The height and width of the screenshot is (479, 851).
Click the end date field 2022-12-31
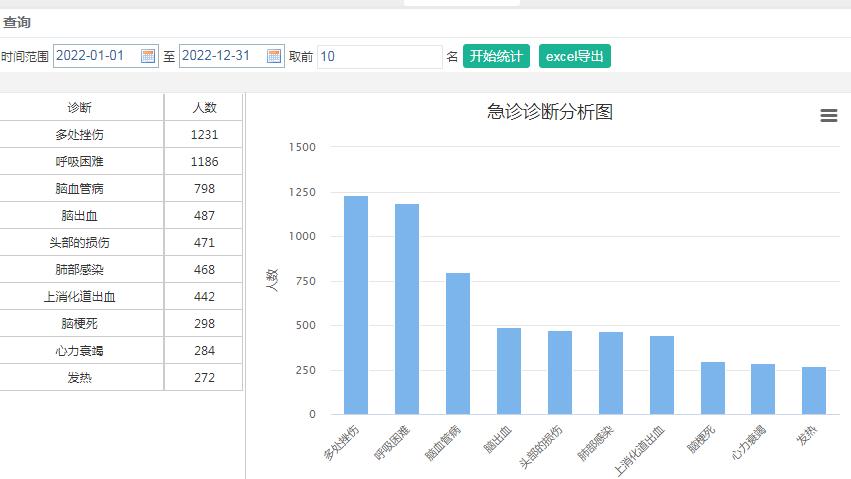tap(222, 57)
